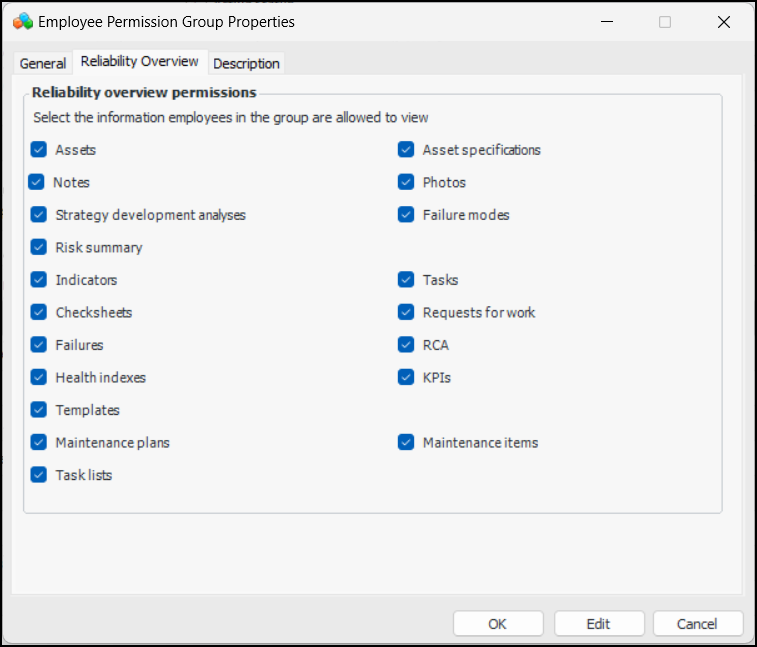757x647 pixels.
Task: Open the Description tab
Action: (x=246, y=63)
